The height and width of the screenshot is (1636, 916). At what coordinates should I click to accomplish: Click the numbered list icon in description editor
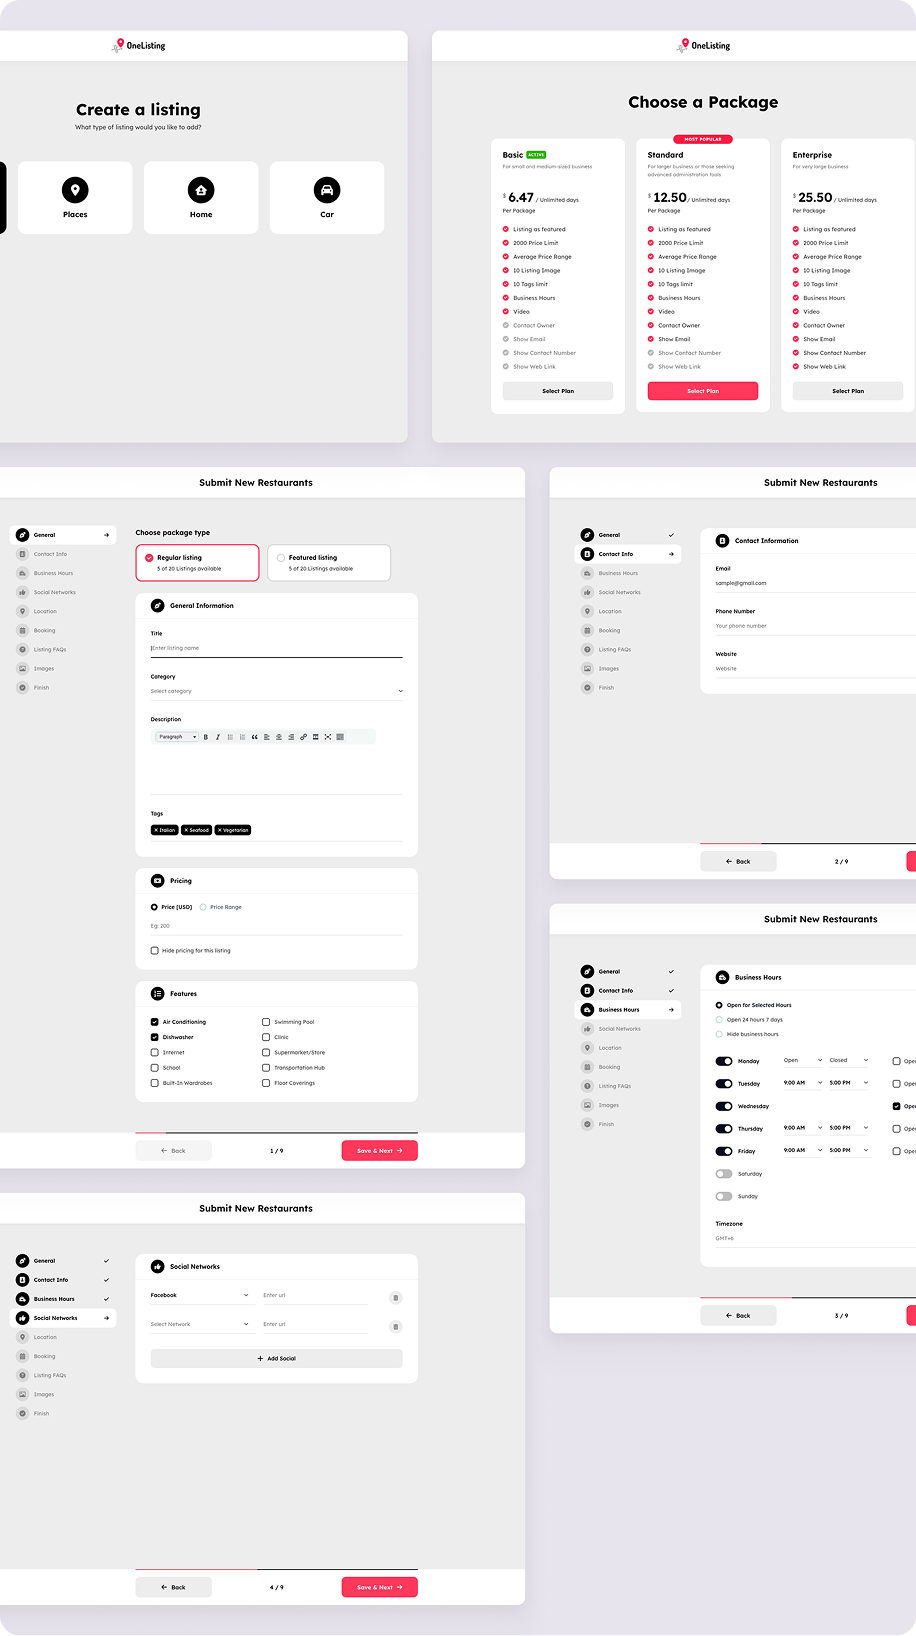(242, 737)
